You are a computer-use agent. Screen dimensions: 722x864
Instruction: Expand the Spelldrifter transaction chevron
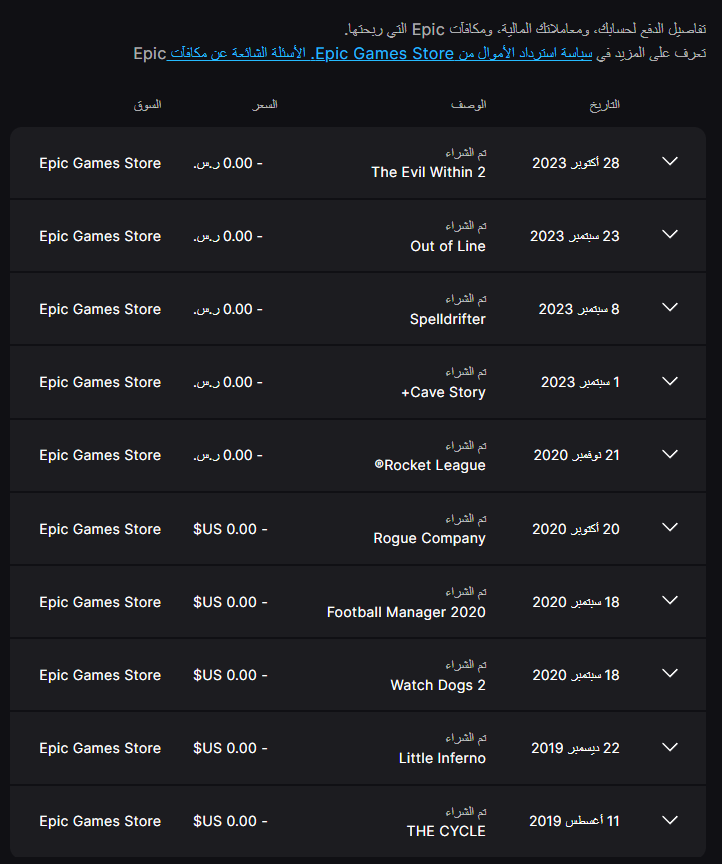point(670,308)
